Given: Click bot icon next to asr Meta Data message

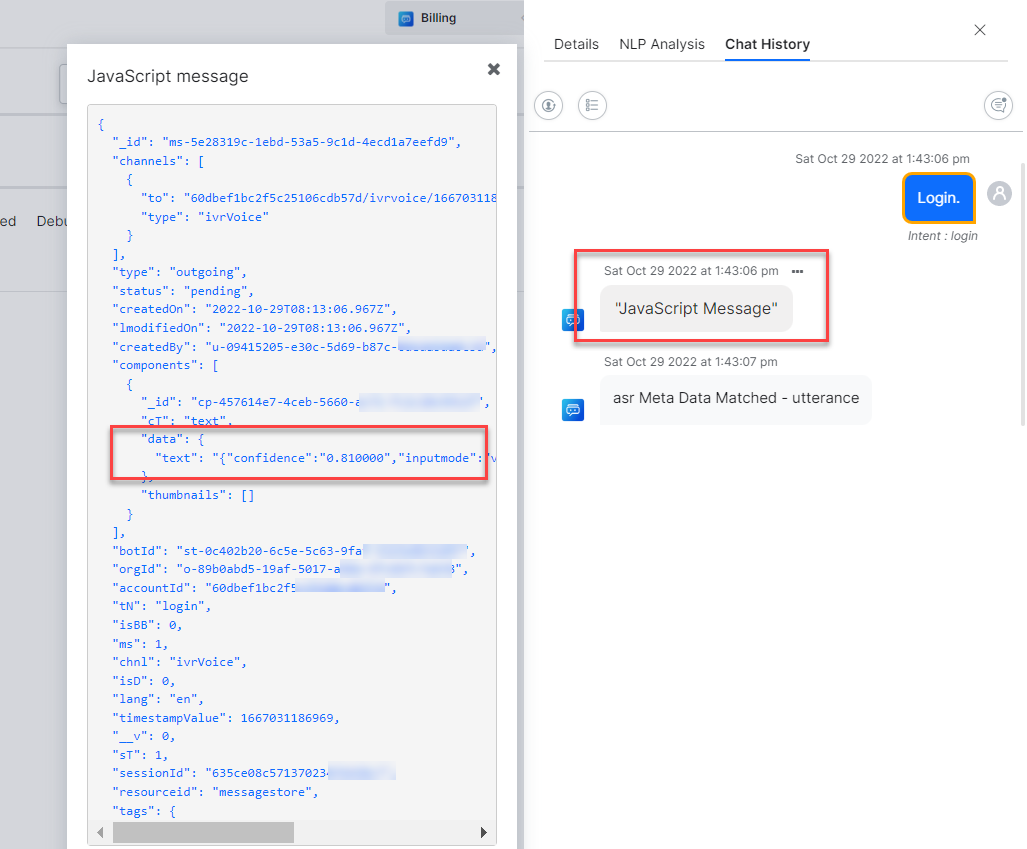Looking at the screenshot, I should click(573, 409).
